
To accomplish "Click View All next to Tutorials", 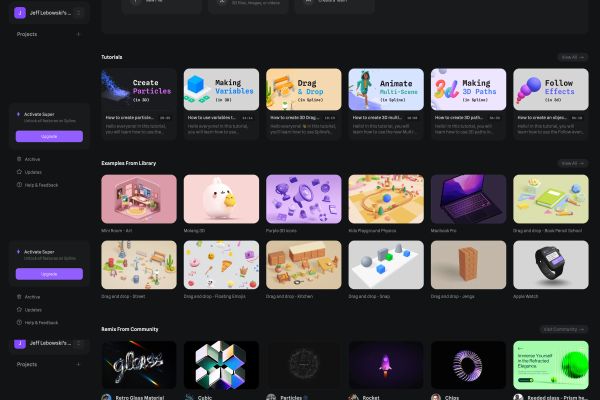I will click(x=572, y=57).
